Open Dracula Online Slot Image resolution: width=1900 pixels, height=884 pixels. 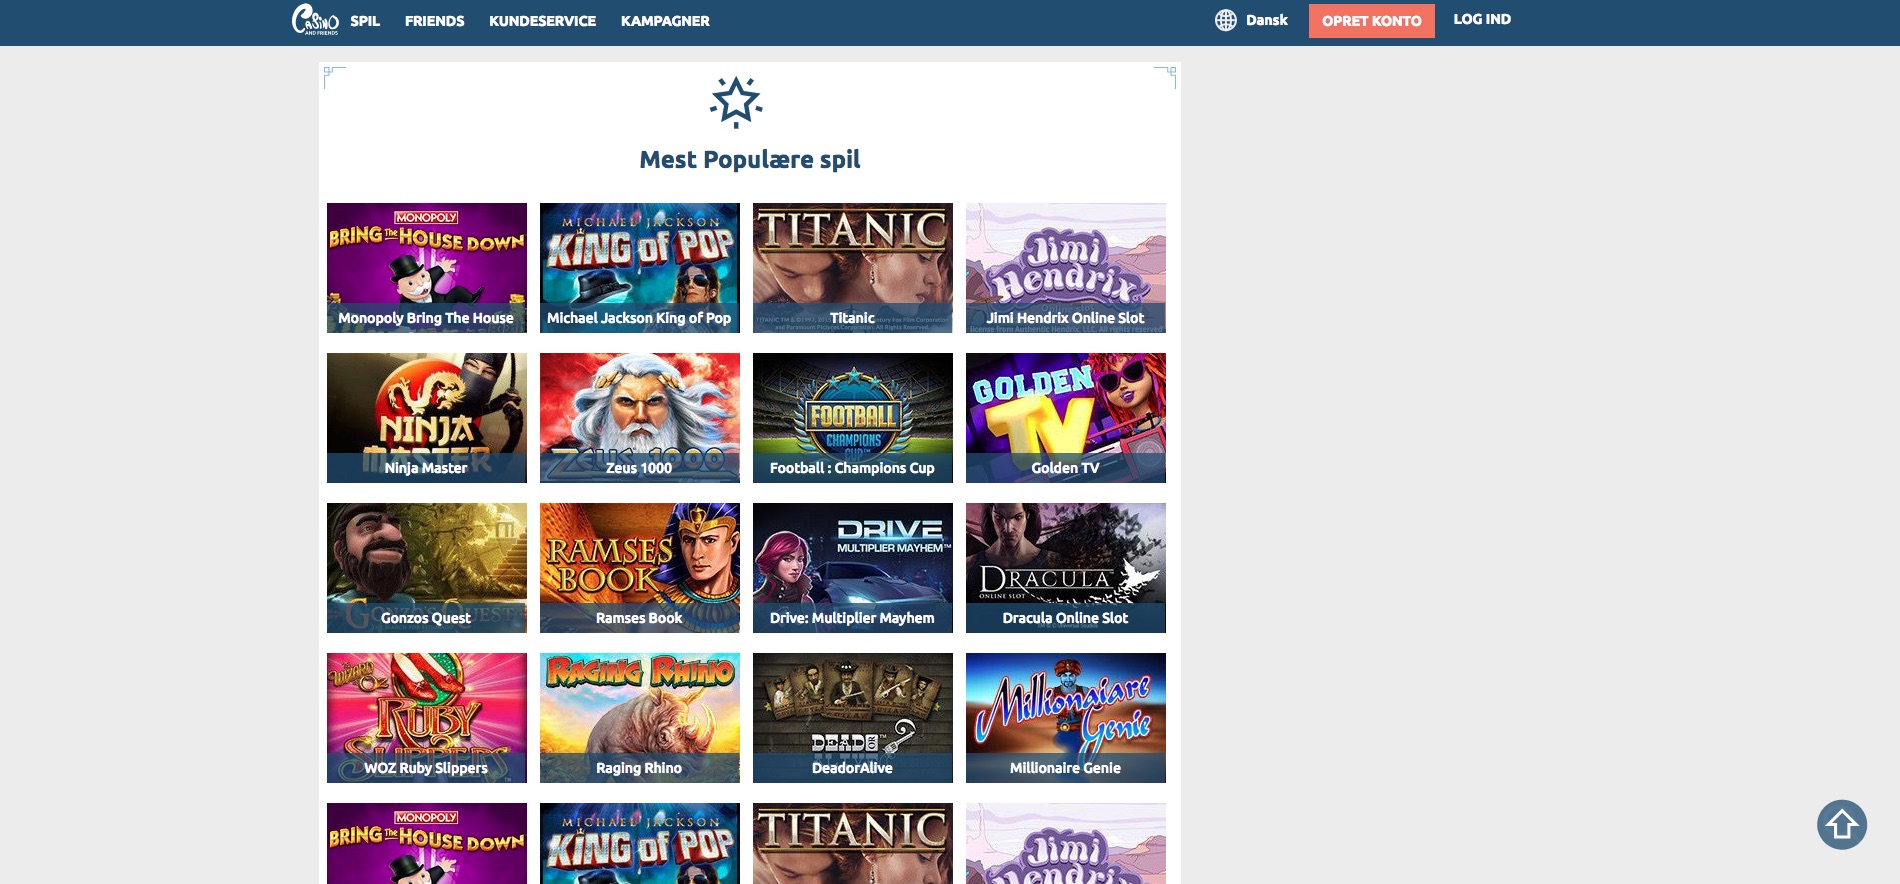pos(1066,568)
